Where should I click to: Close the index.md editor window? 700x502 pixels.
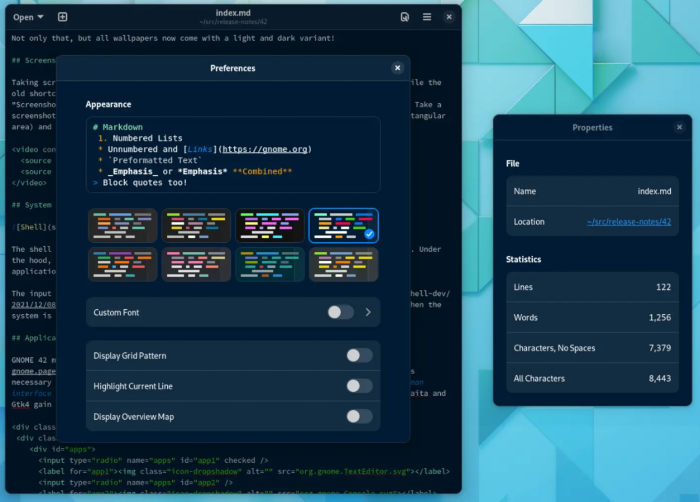click(450, 17)
